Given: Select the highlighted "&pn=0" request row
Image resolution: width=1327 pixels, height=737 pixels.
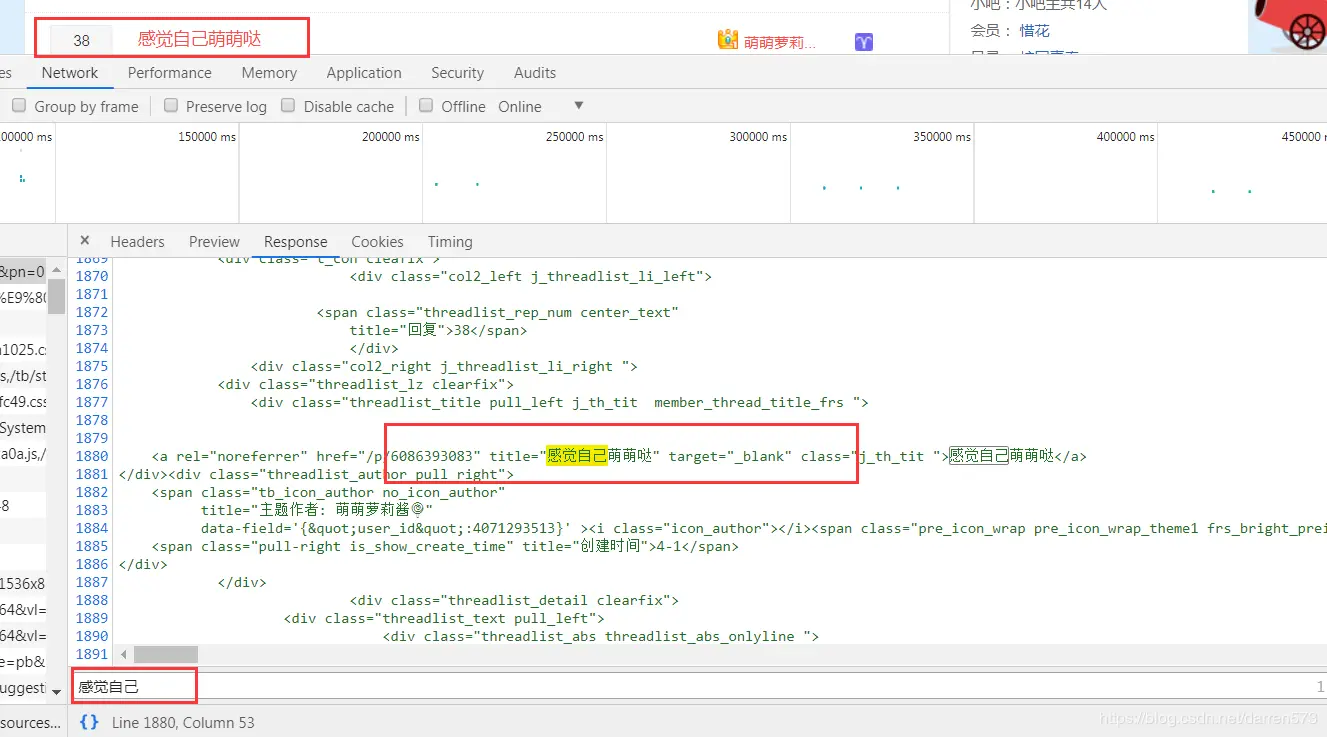Looking at the screenshot, I should 24,272.
